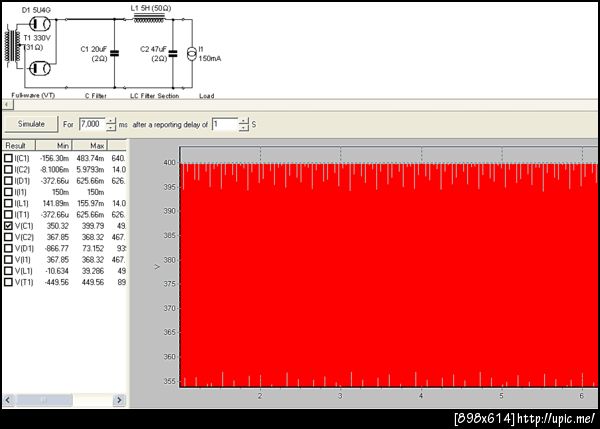This screenshot has height=429, width=600.
Task: Click the 'L1 5H (50Ω)' label
Action: click(151, 8)
